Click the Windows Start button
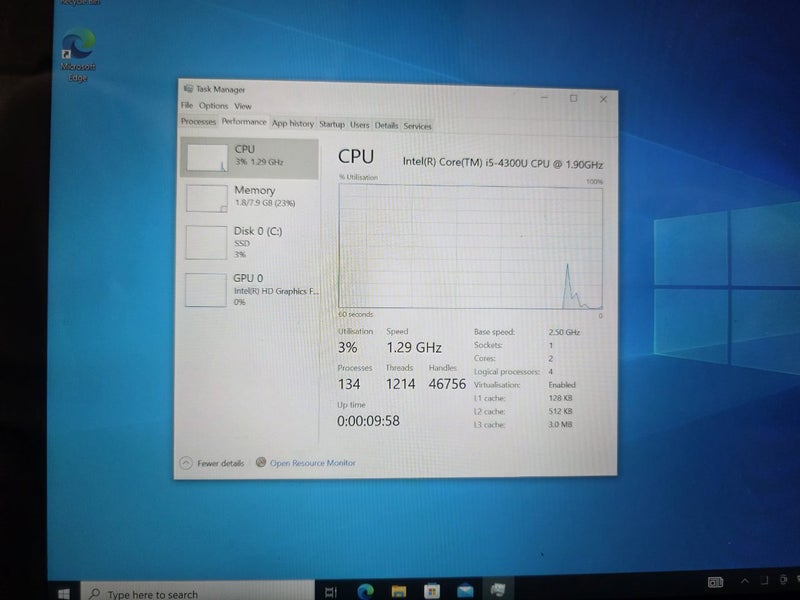This screenshot has width=800, height=600. pyautogui.click(x=64, y=593)
